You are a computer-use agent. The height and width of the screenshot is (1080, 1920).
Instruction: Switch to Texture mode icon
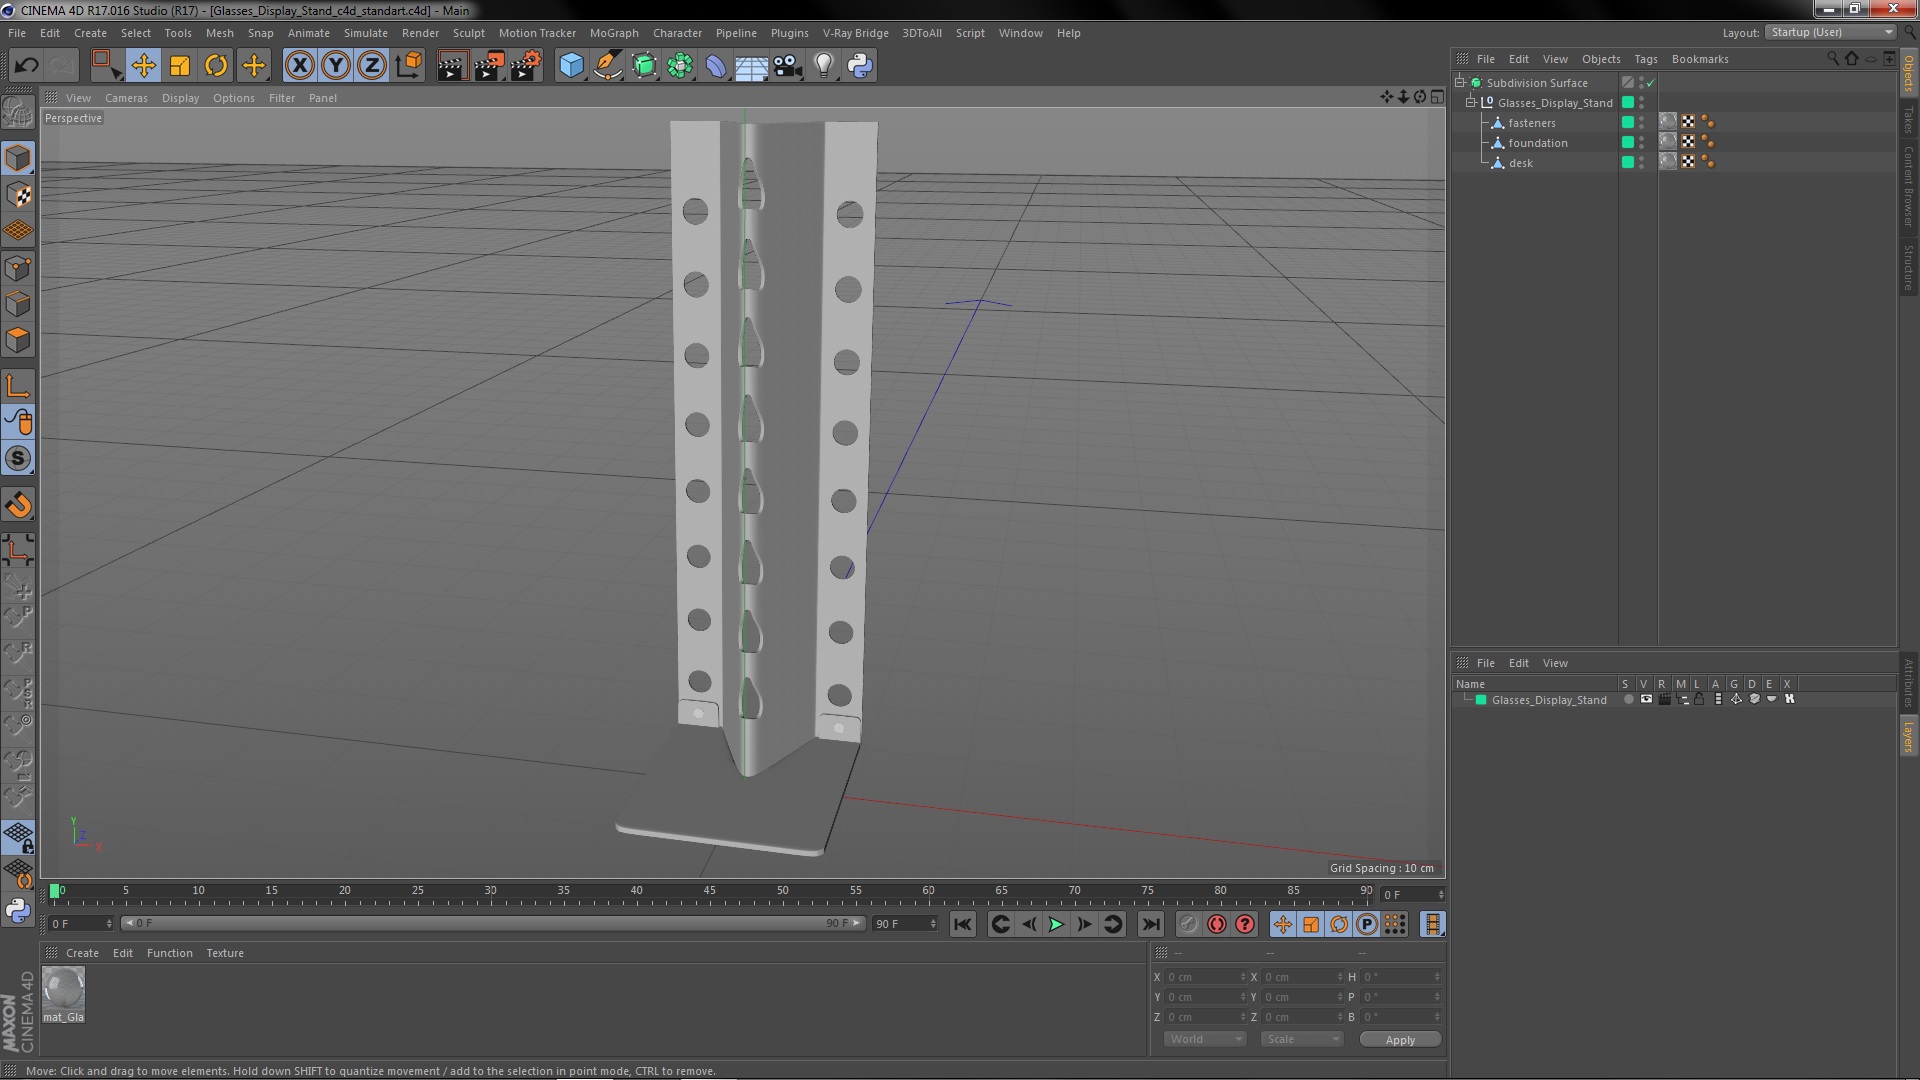pyautogui.click(x=18, y=195)
